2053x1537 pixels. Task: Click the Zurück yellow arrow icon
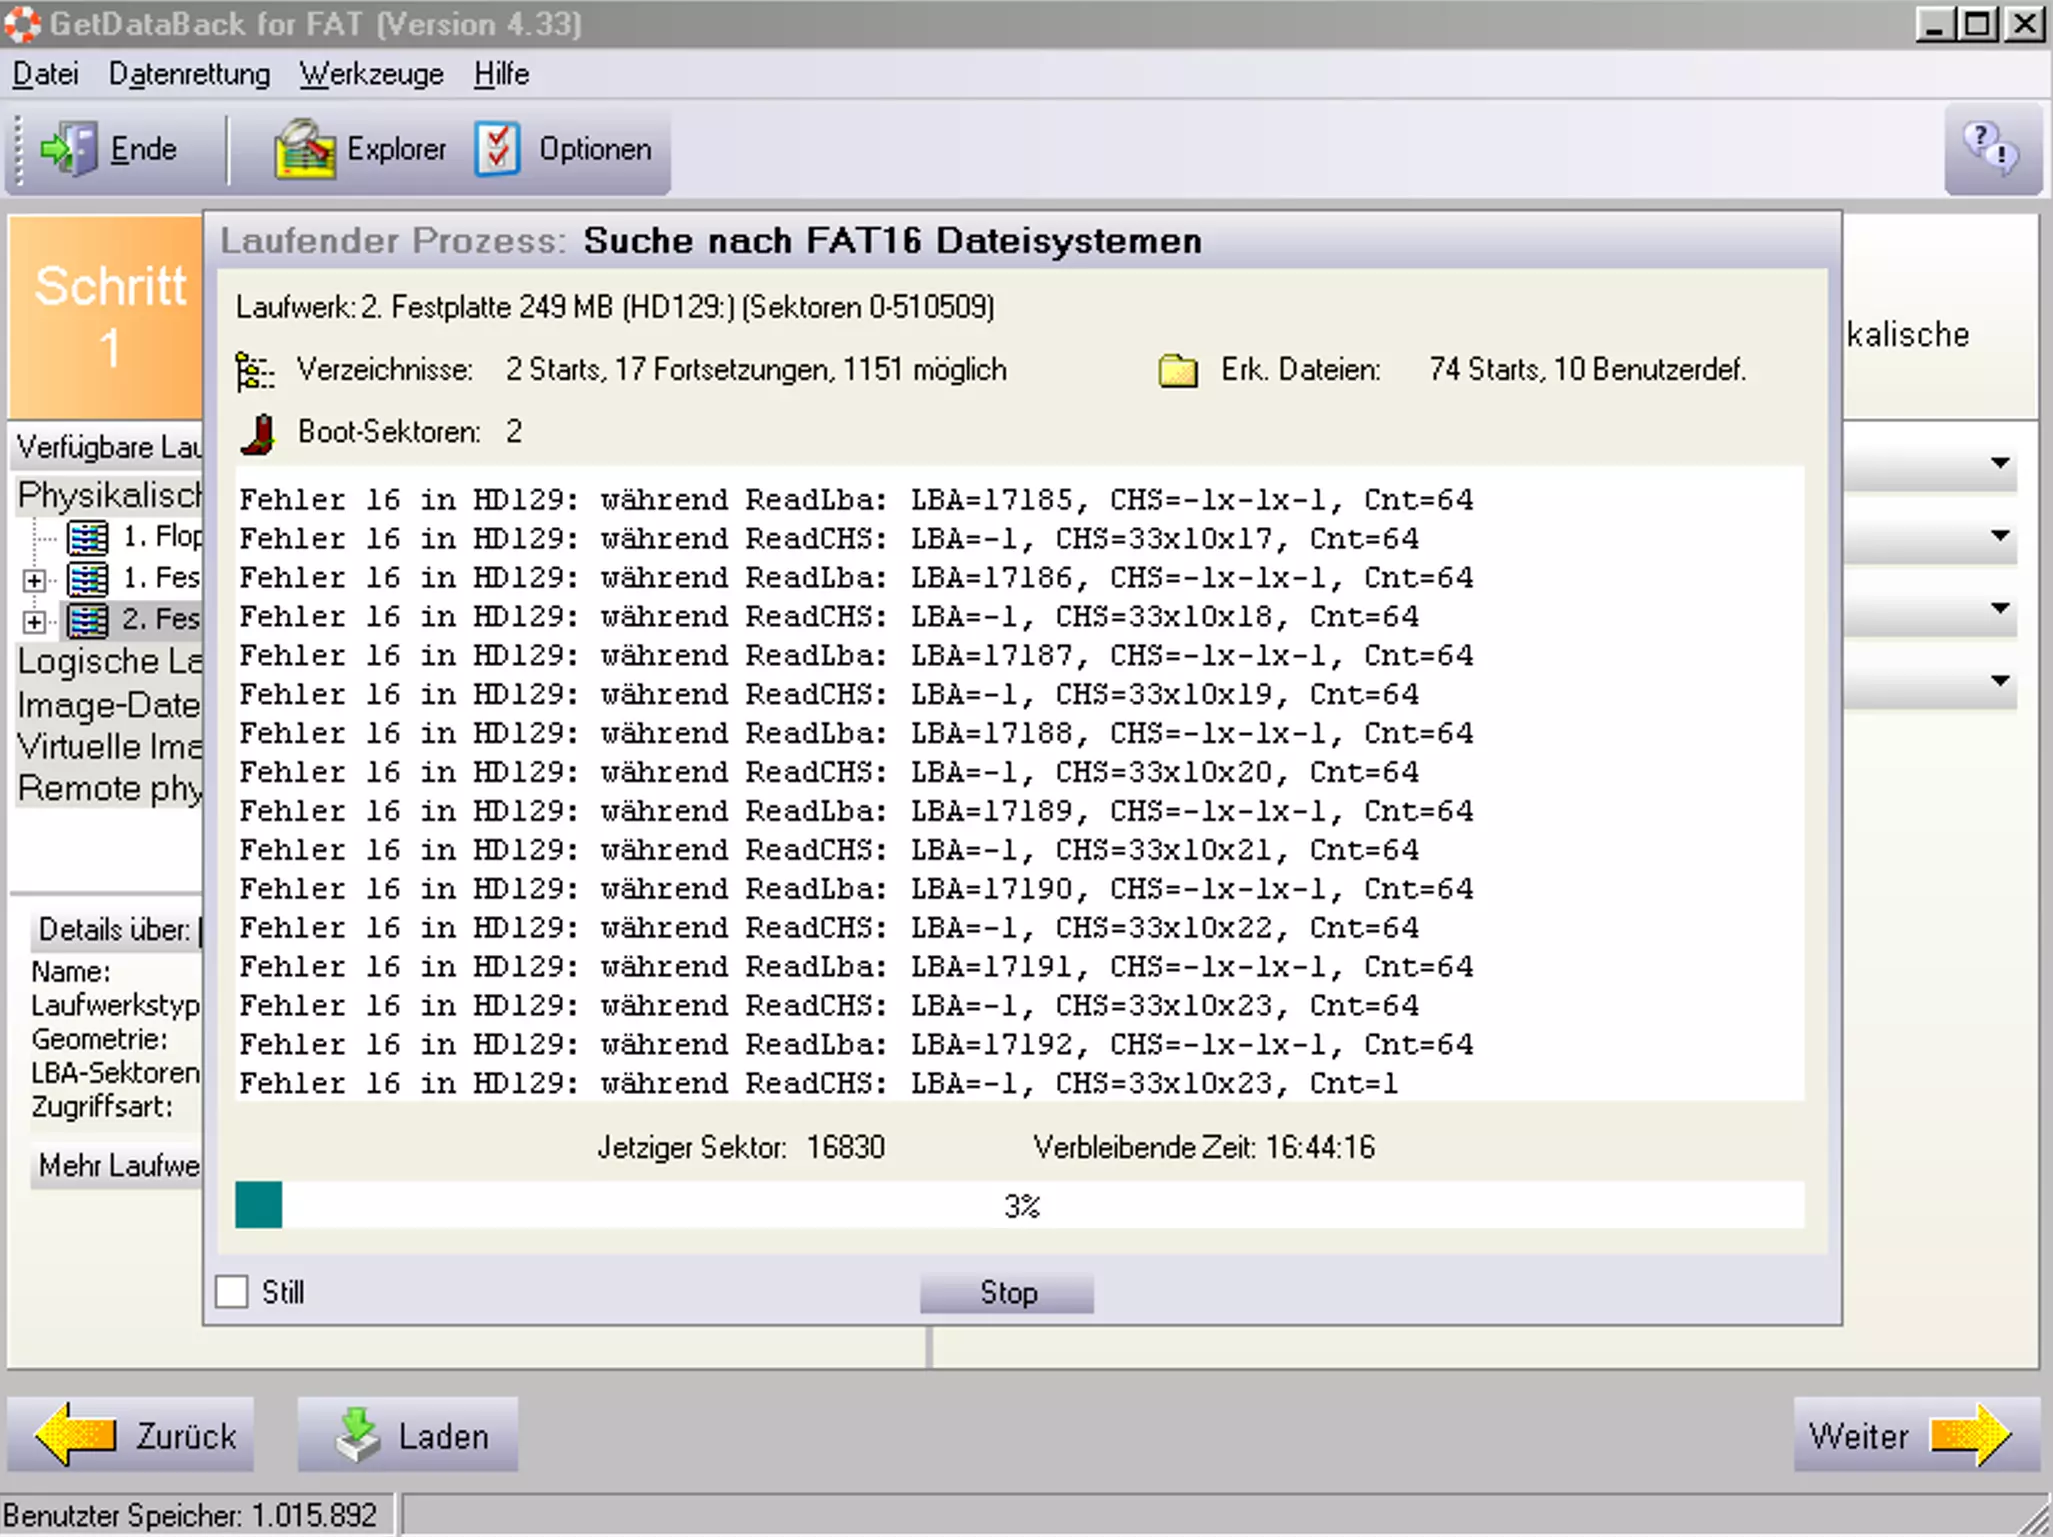click(75, 1435)
